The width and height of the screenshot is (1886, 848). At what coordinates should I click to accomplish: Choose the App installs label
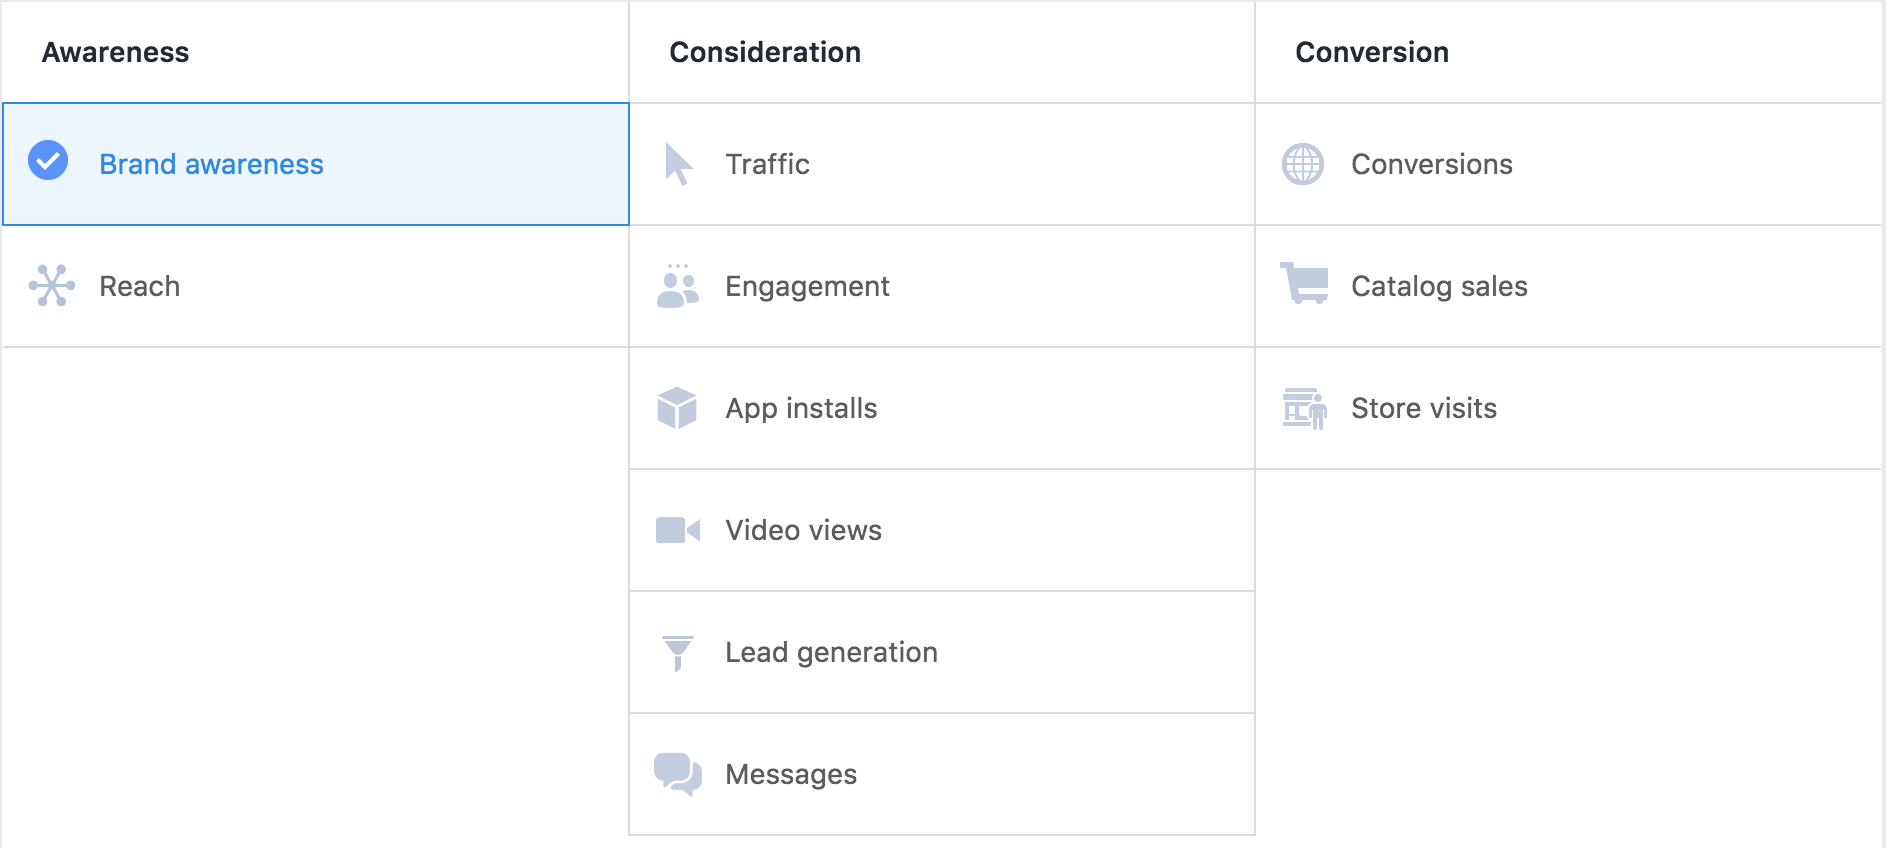(801, 409)
